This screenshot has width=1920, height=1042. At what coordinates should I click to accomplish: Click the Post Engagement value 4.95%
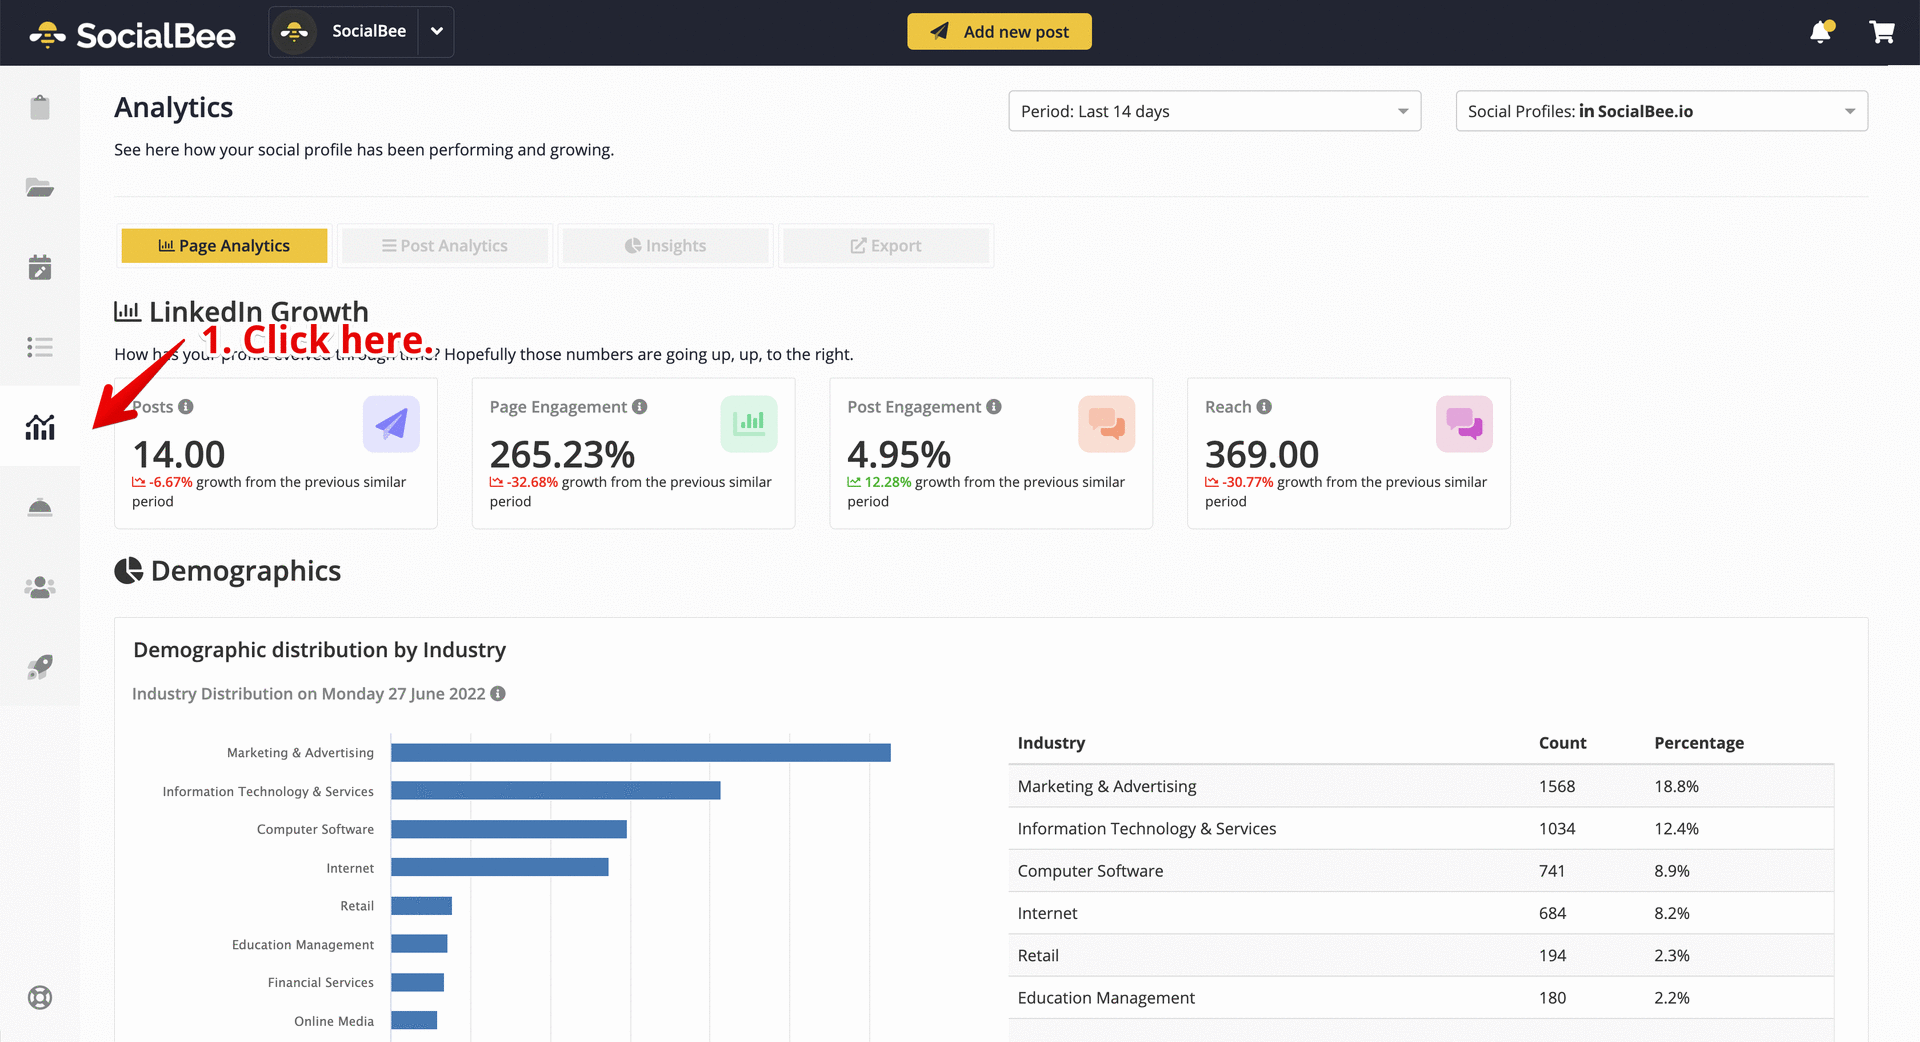898,454
